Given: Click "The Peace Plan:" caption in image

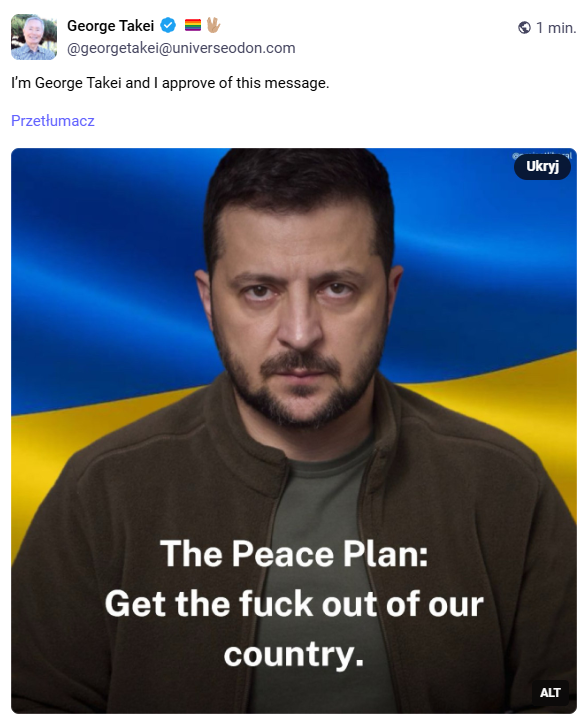Looking at the screenshot, I should coord(294,553).
